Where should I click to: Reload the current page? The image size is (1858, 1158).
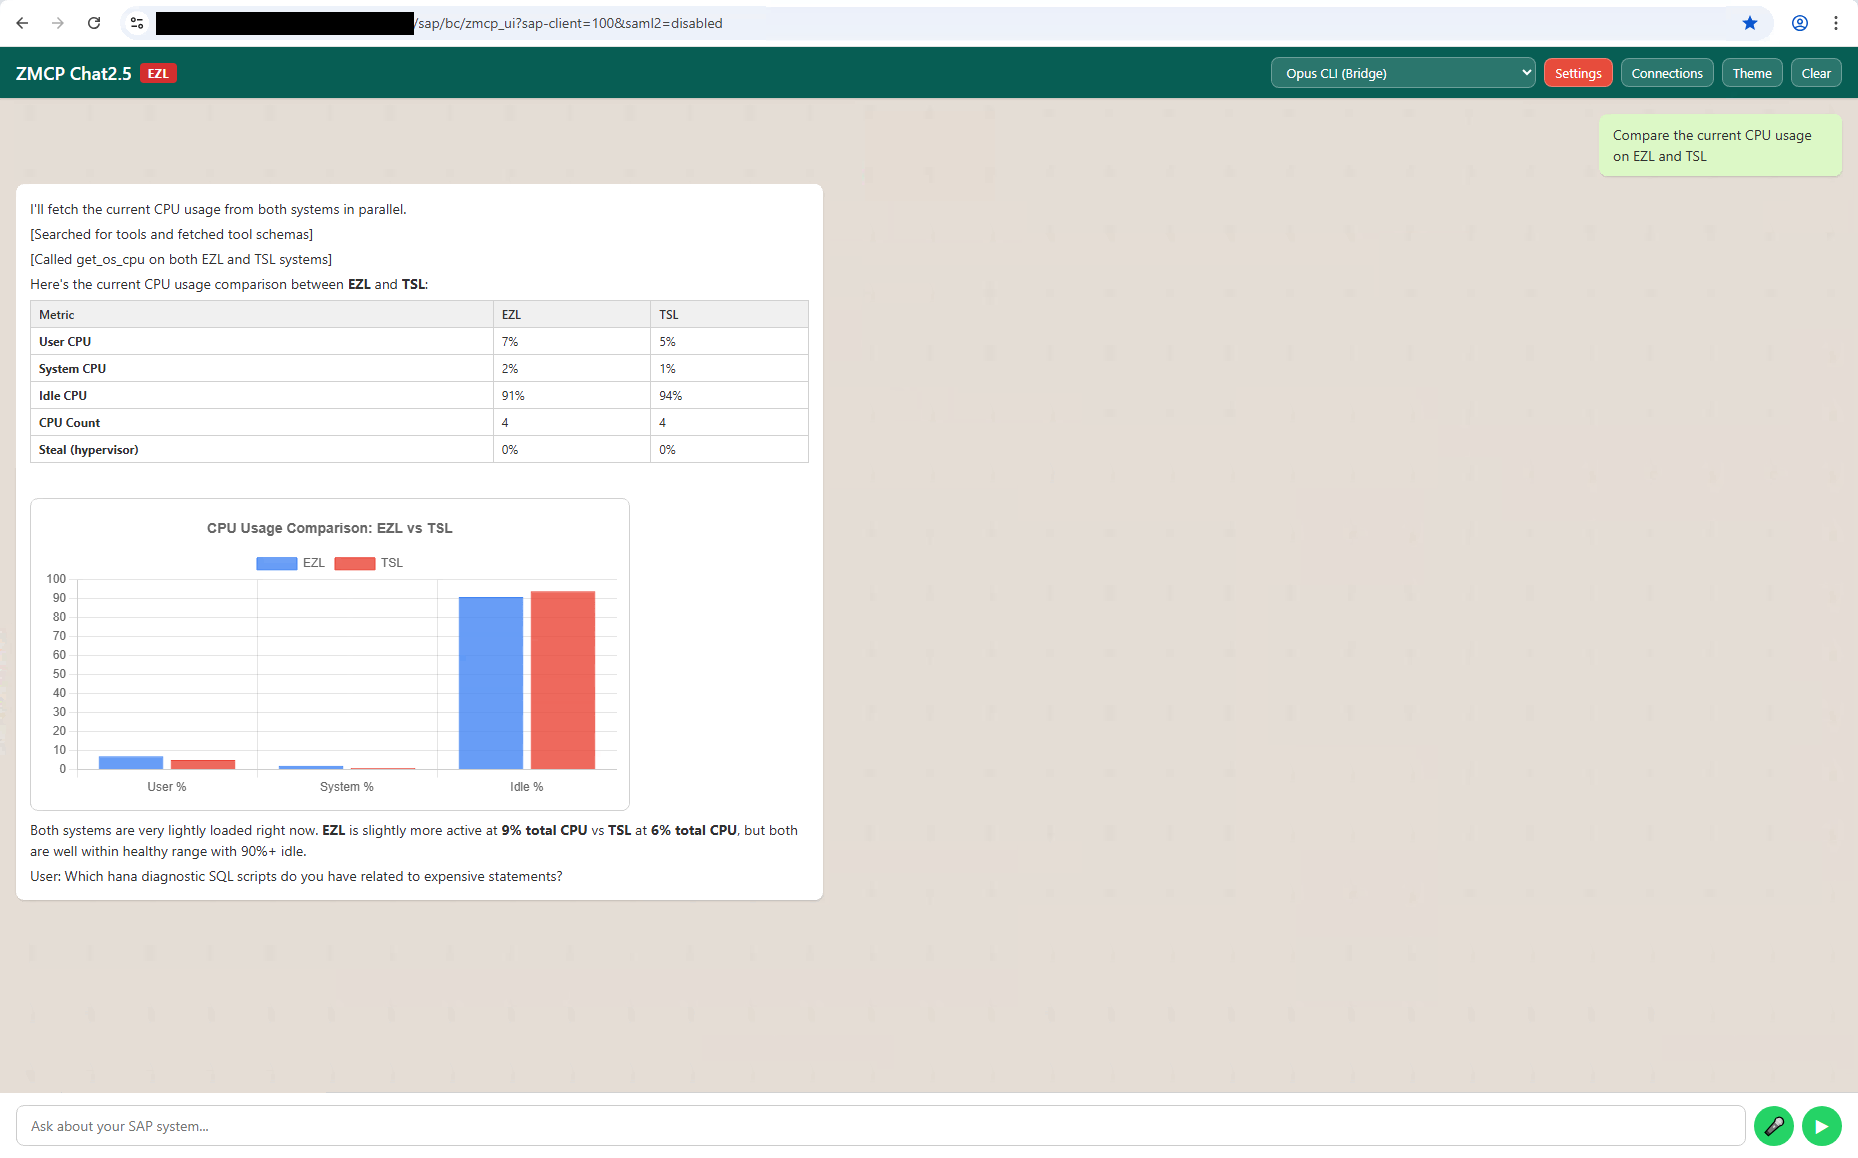click(x=94, y=23)
